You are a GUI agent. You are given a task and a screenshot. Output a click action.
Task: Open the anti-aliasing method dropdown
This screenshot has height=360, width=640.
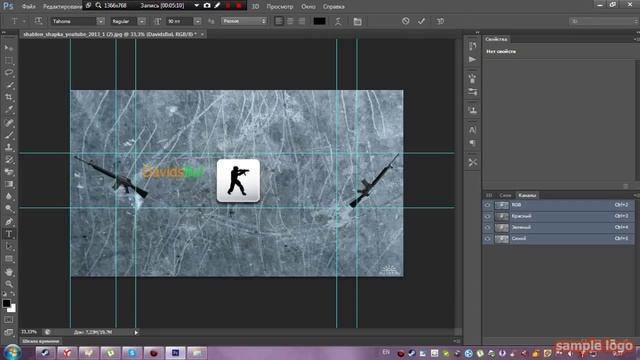[244, 21]
